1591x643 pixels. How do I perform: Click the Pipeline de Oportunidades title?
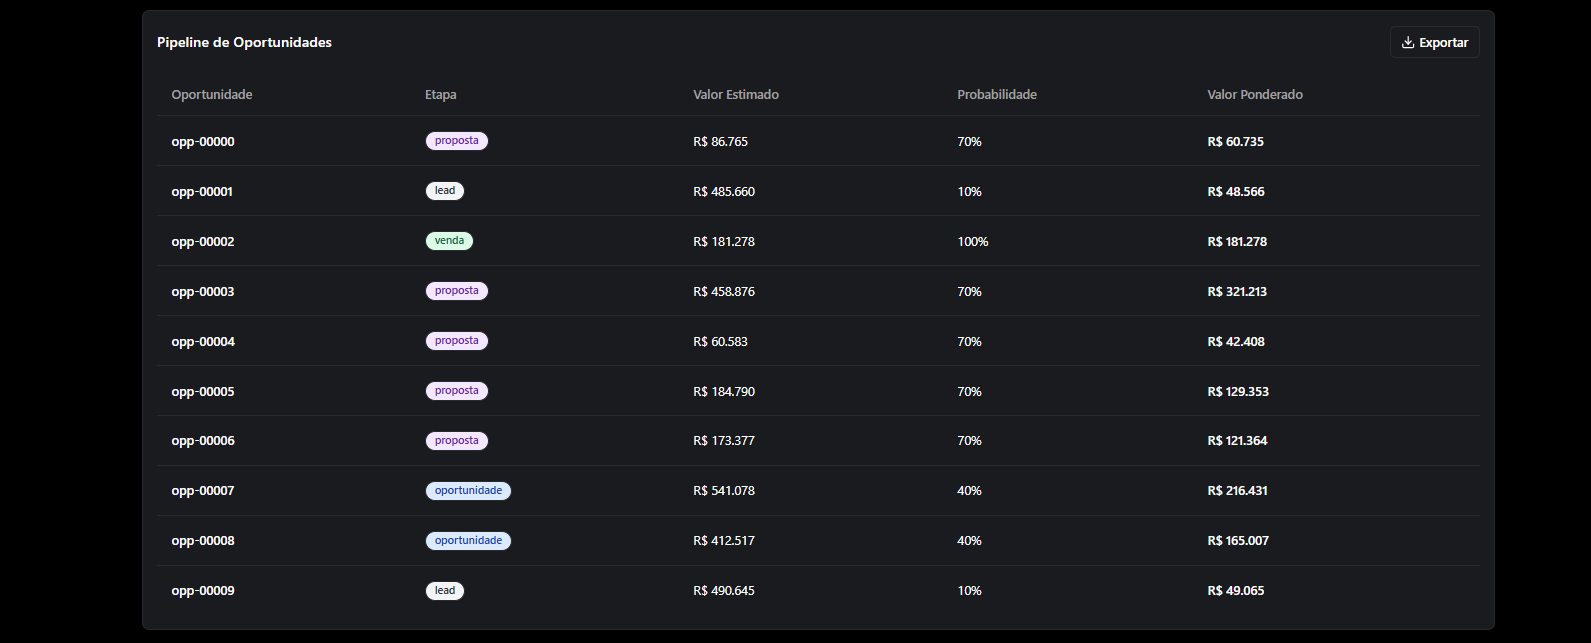click(244, 43)
